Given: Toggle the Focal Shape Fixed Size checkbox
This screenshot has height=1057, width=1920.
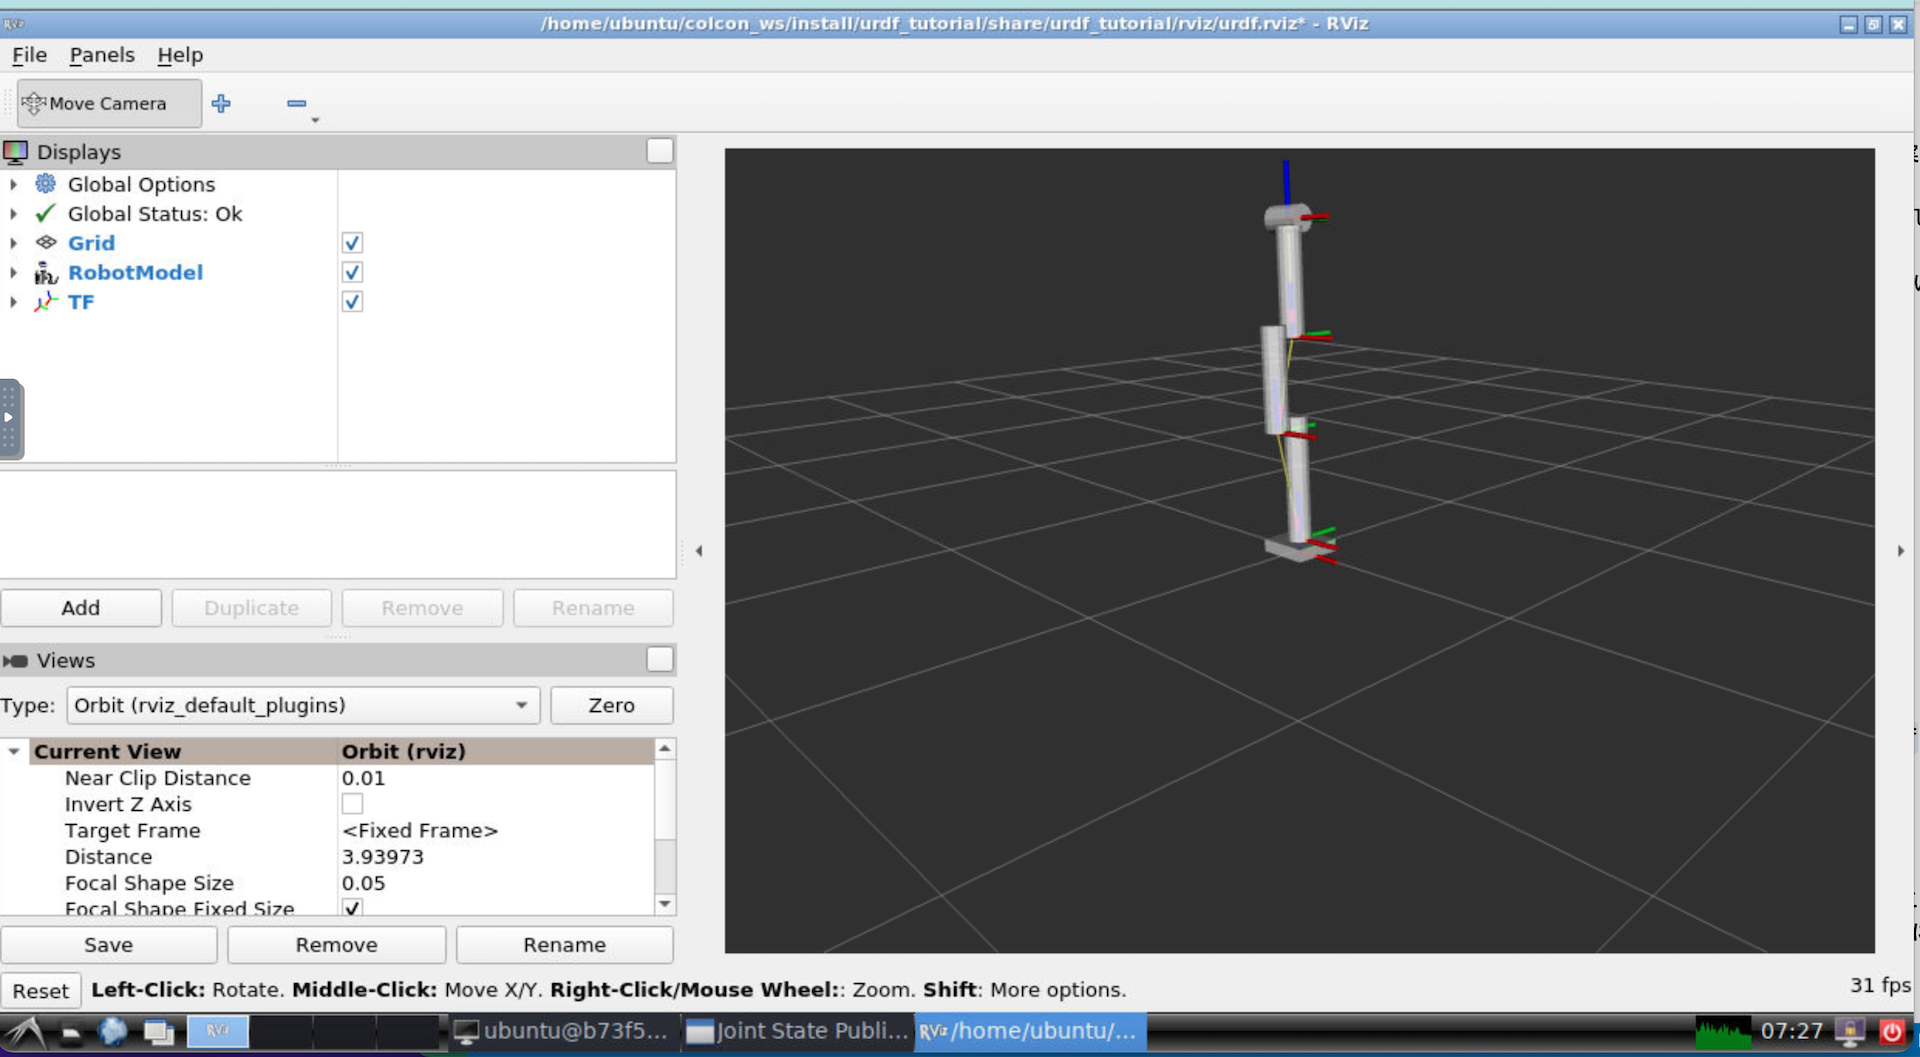Looking at the screenshot, I should [352, 907].
